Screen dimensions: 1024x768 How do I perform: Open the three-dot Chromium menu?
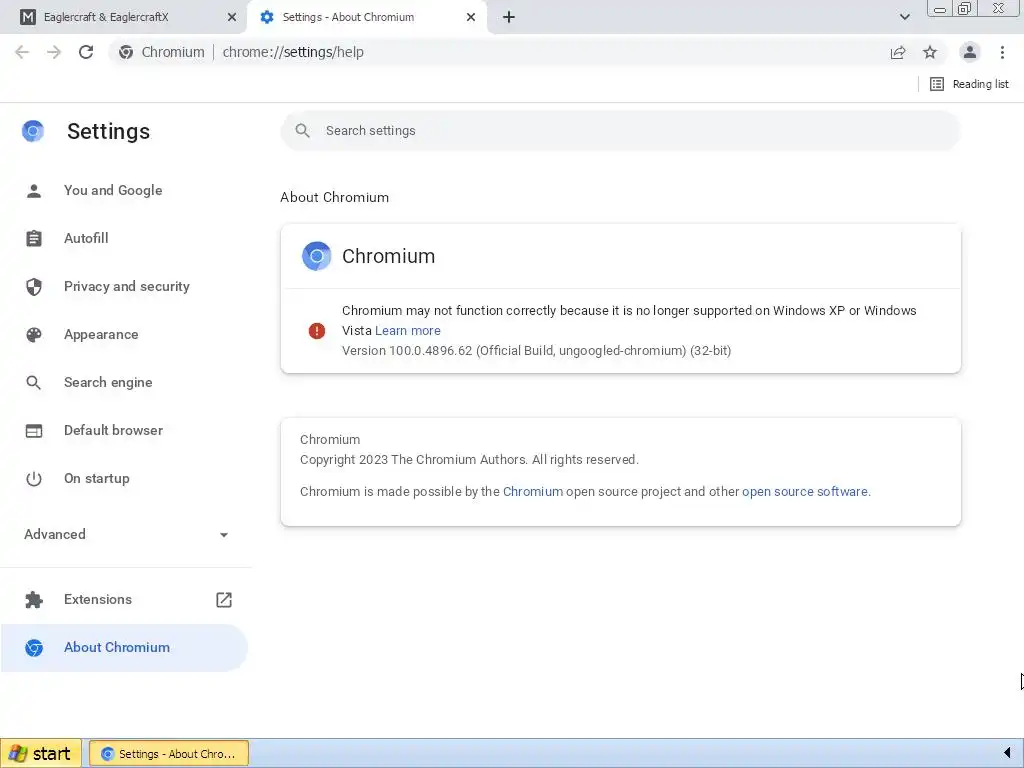1002,52
